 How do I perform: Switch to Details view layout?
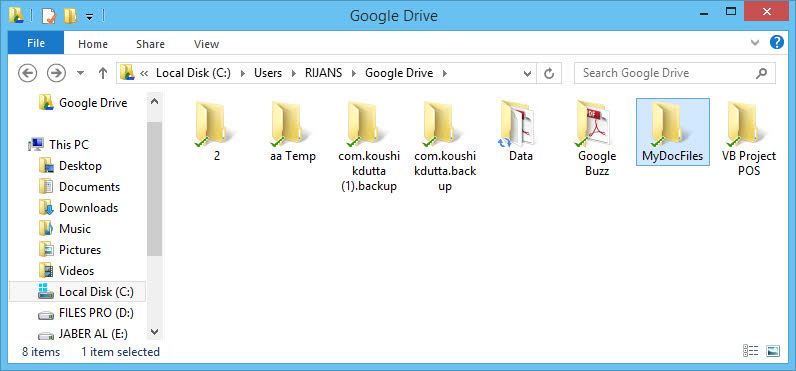click(750, 351)
